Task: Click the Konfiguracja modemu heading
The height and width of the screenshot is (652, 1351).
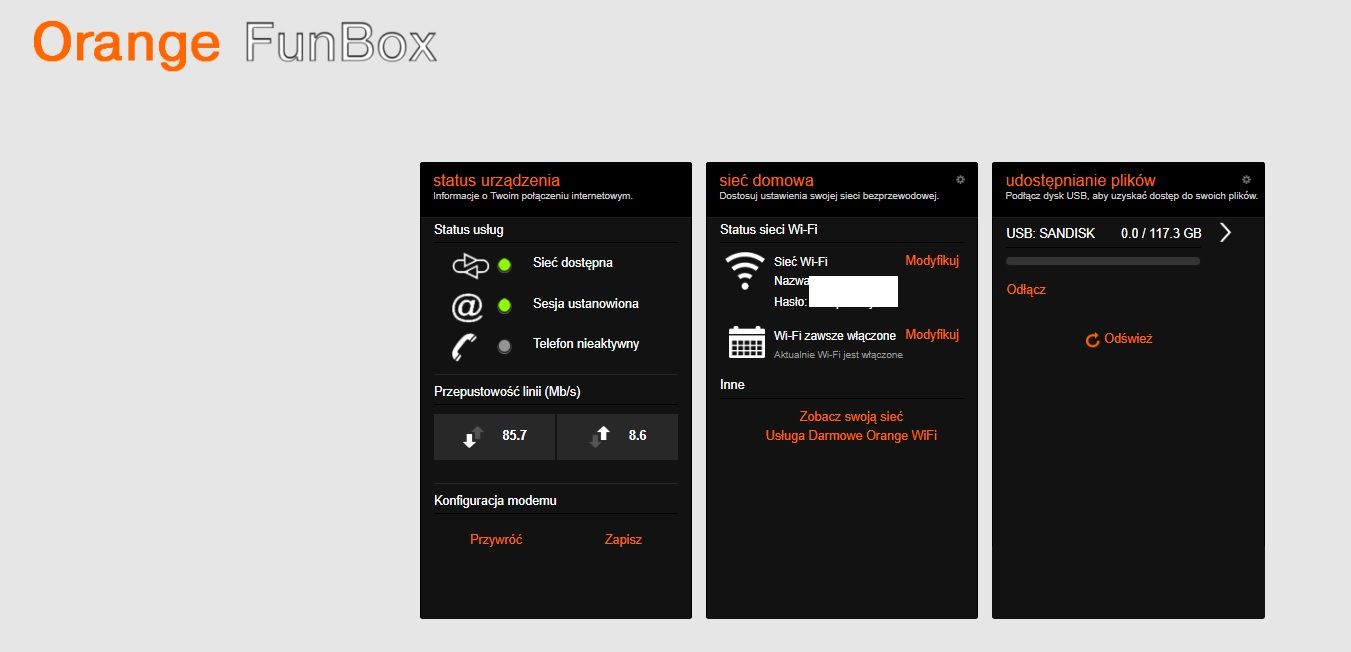Action: [495, 500]
